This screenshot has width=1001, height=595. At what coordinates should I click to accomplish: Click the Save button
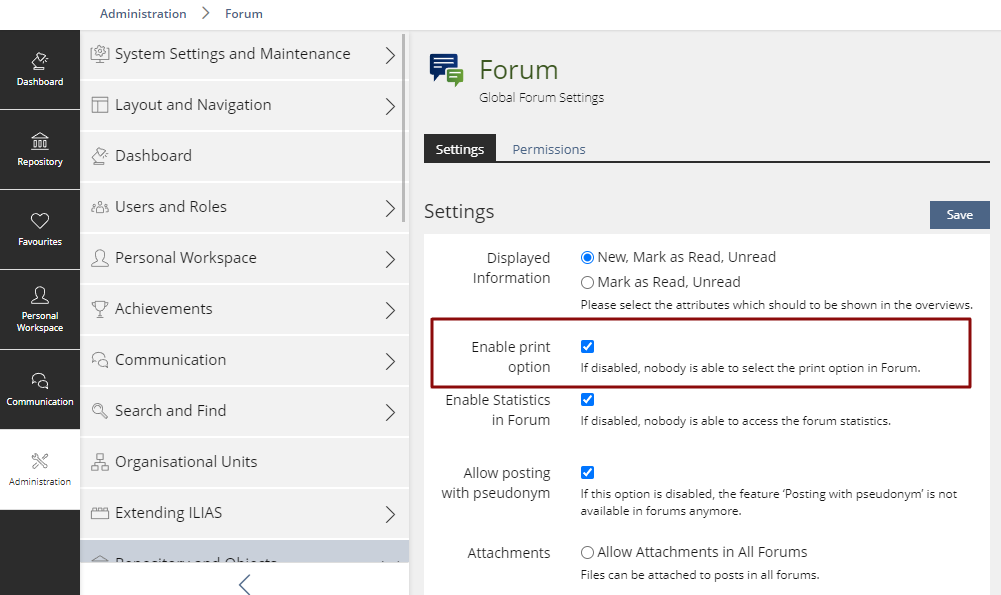(959, 215)
